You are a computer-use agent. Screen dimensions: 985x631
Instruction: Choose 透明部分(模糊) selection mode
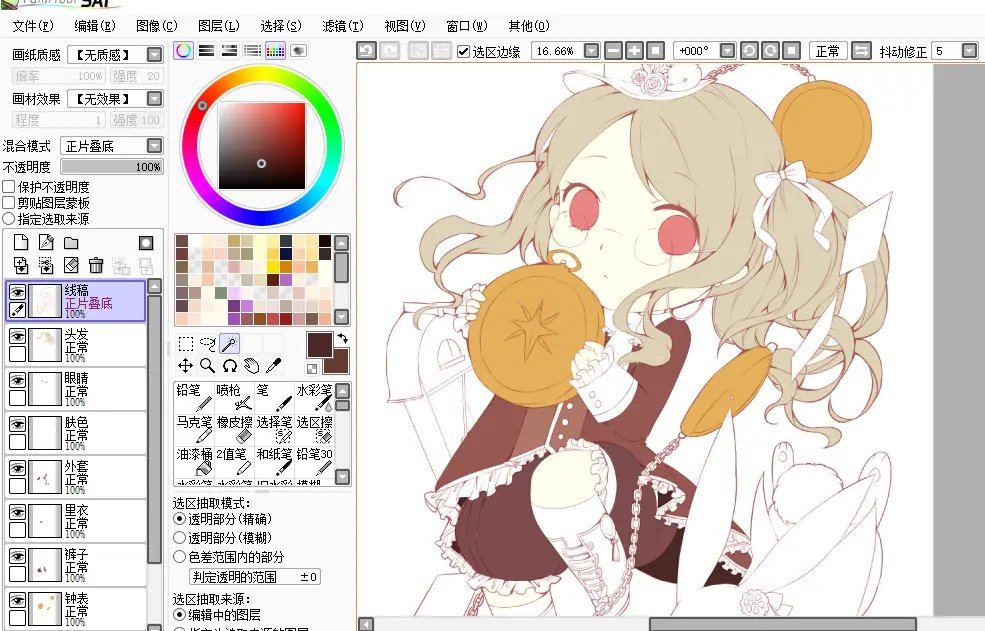coord(180,538)
